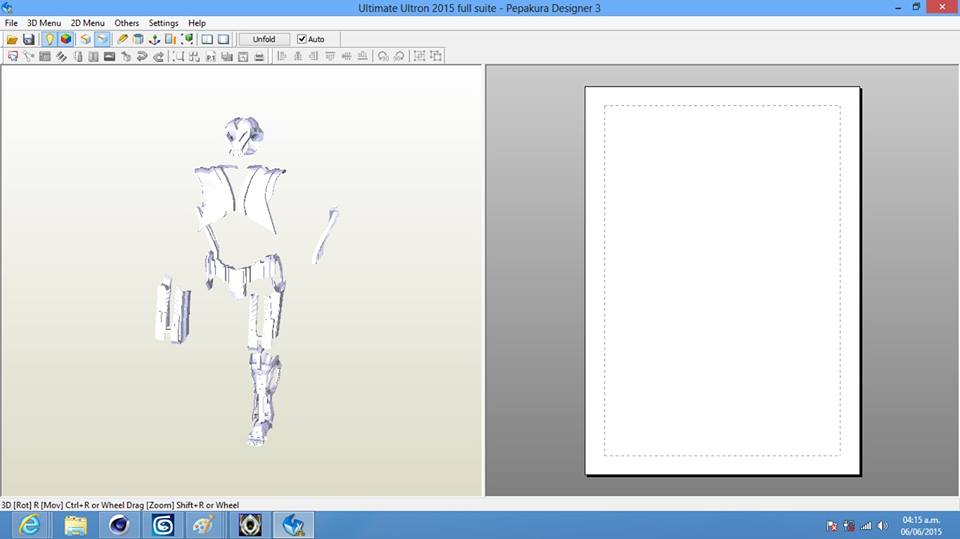Click the gray grid table tool icon
960x539 pixels.
pyautogui.click(x=45, y=56)
